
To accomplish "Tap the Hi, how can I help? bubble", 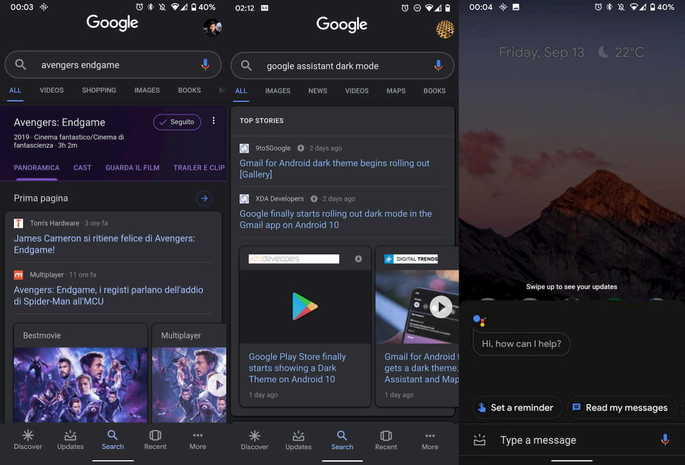I will click(x=521, y=344).
